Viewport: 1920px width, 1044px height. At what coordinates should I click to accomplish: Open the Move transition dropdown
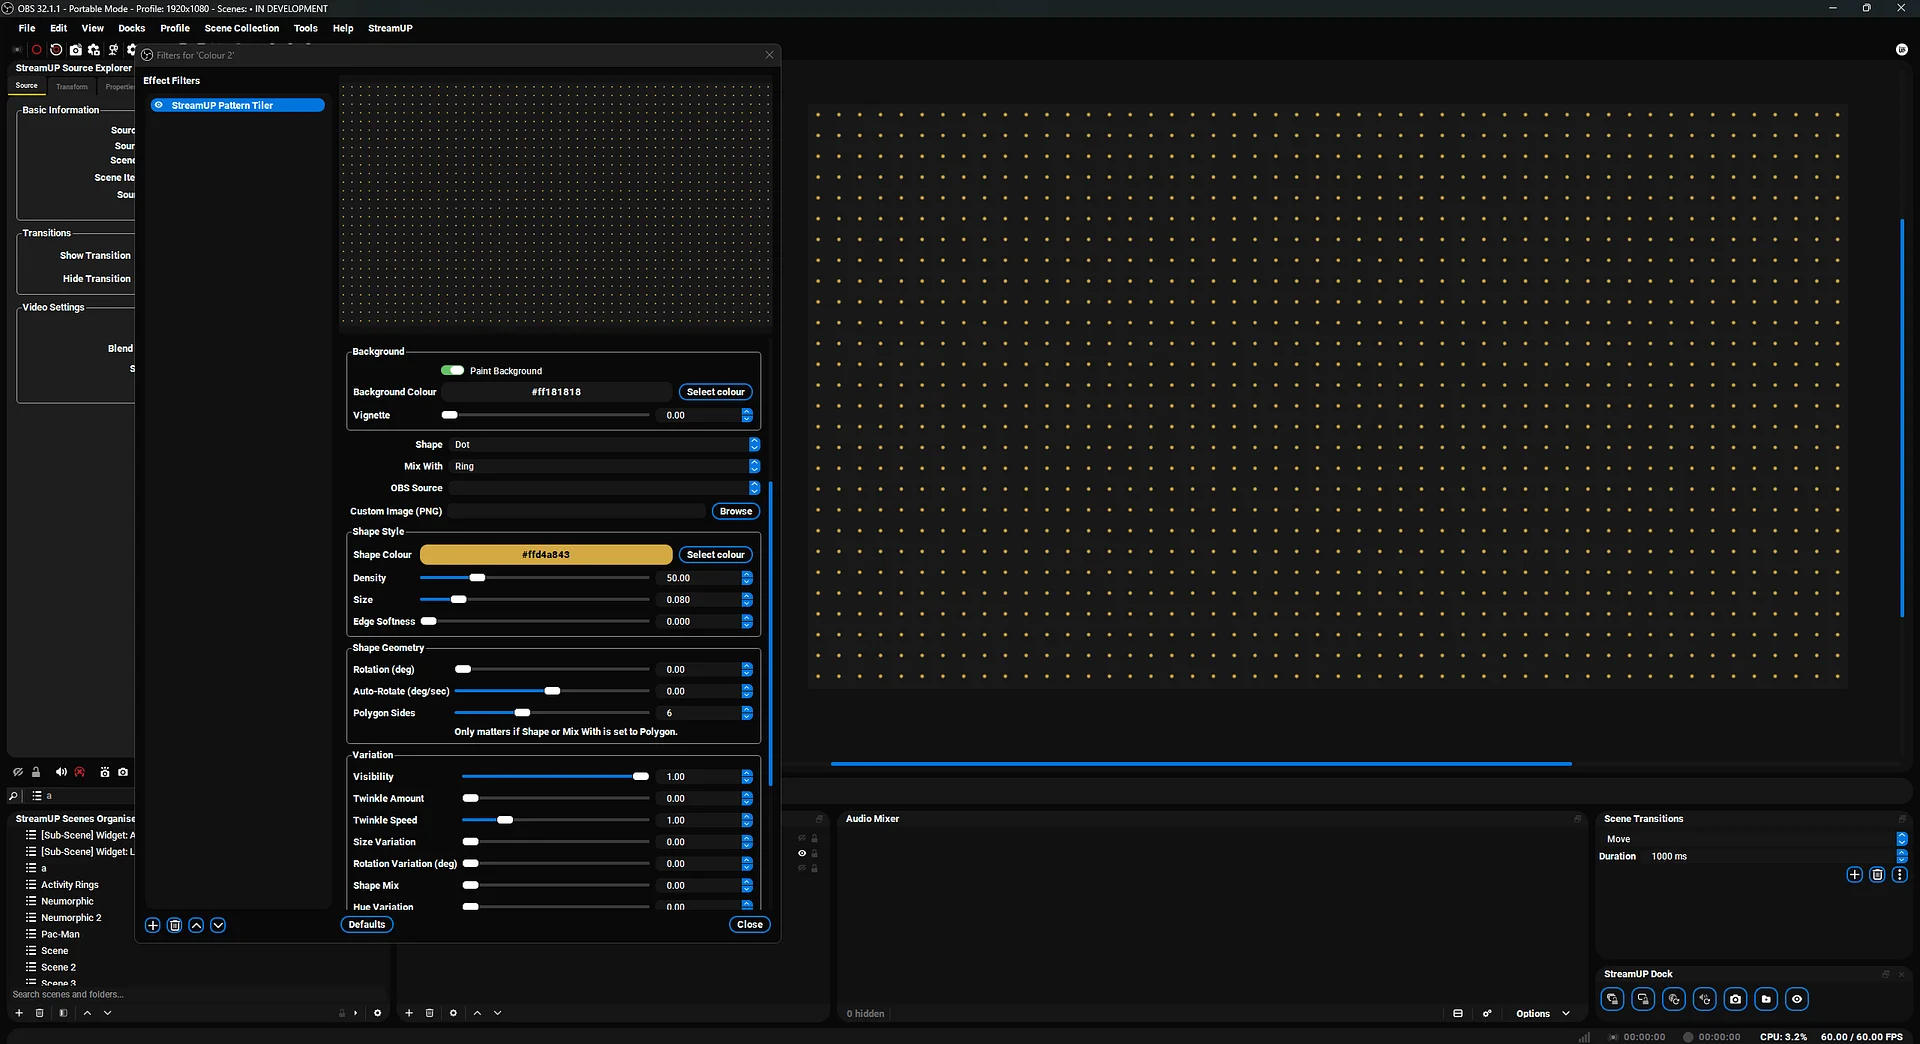coord(1755,839)
